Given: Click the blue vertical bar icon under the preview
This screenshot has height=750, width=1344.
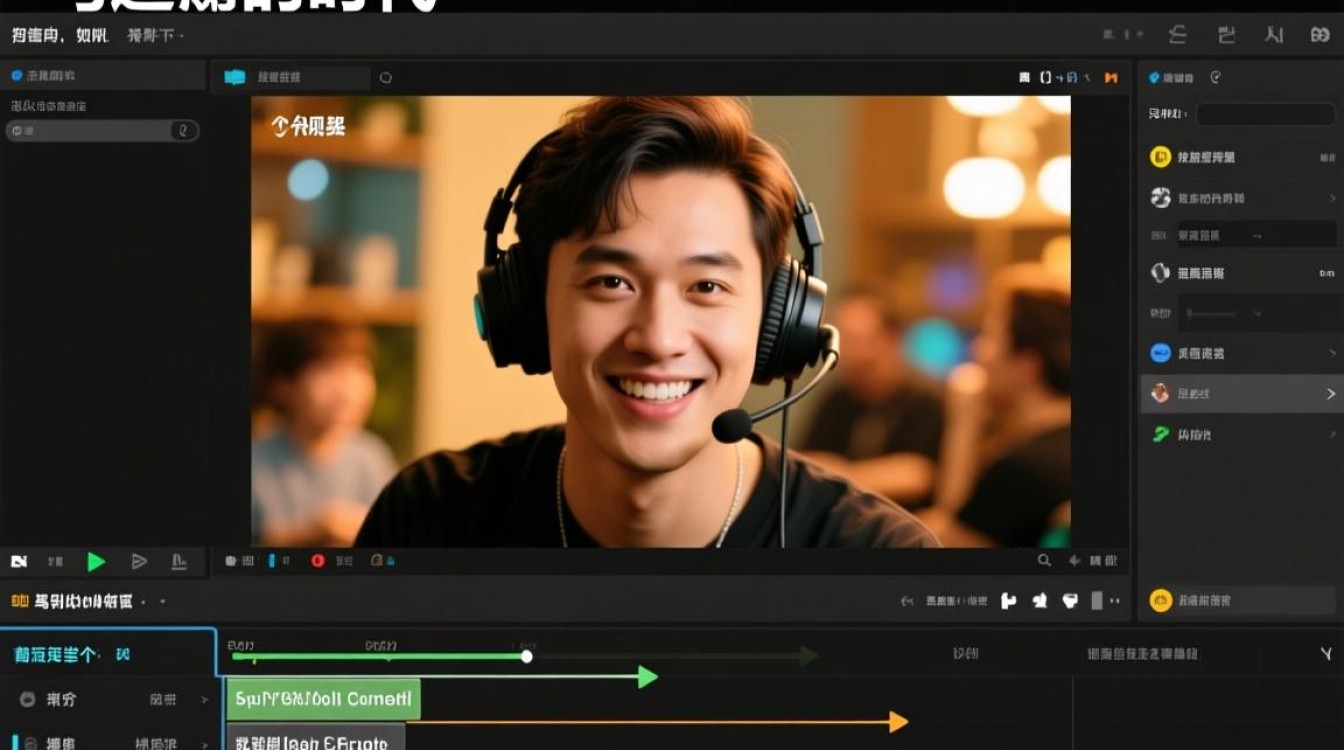Looking at the screenshot, I should pyautogui.click(x=272, y=561).
